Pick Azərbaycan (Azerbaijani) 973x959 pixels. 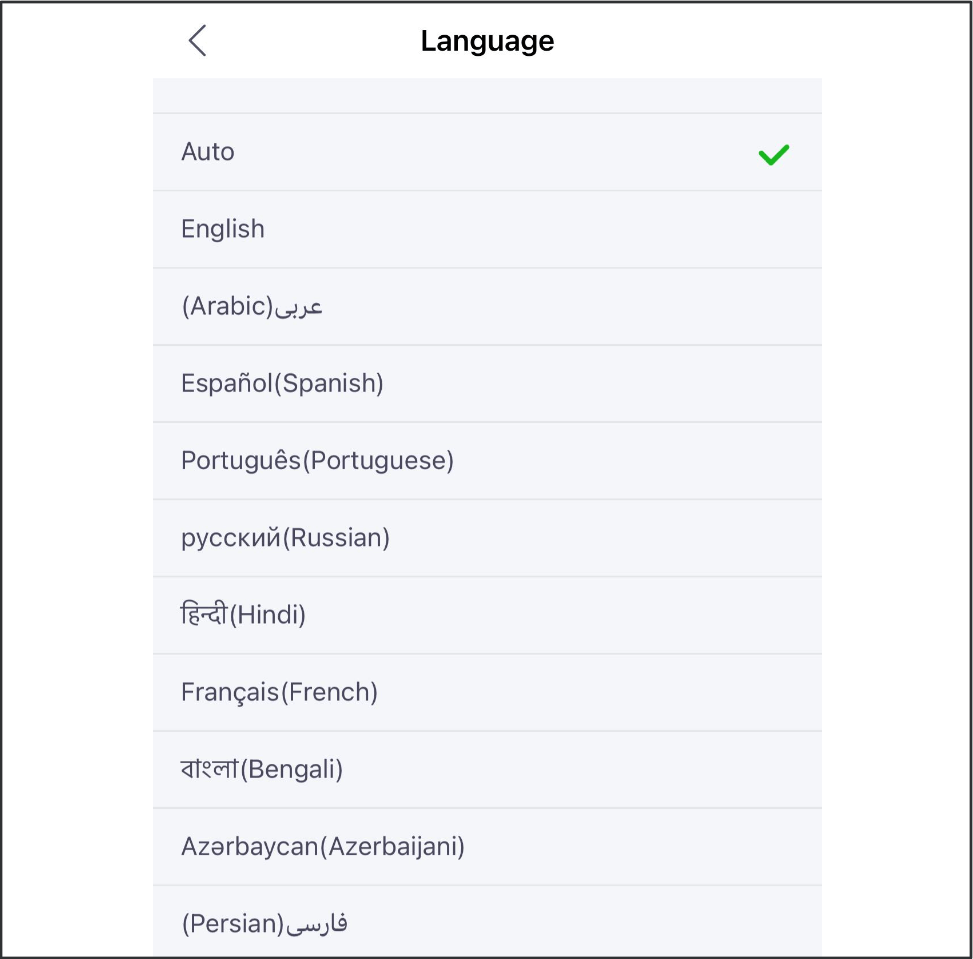point(487,847)
